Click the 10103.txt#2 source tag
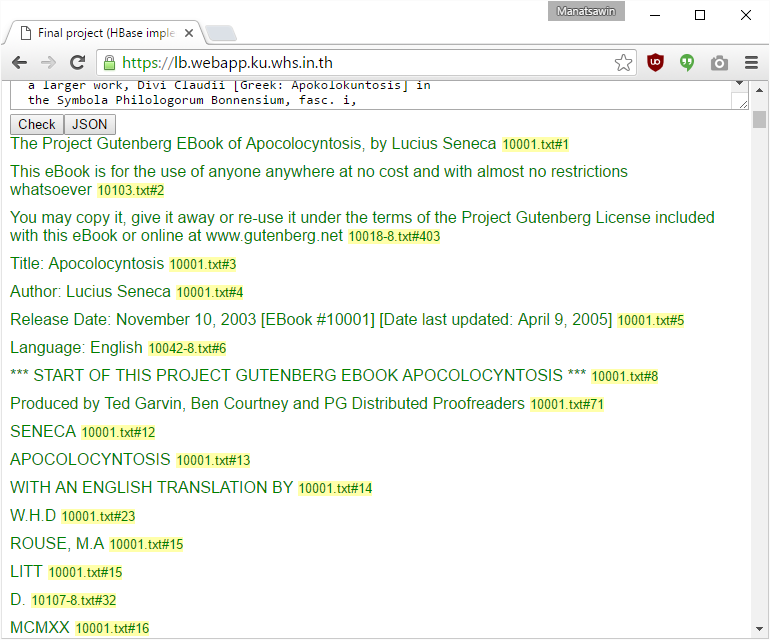 coord(131,191)
